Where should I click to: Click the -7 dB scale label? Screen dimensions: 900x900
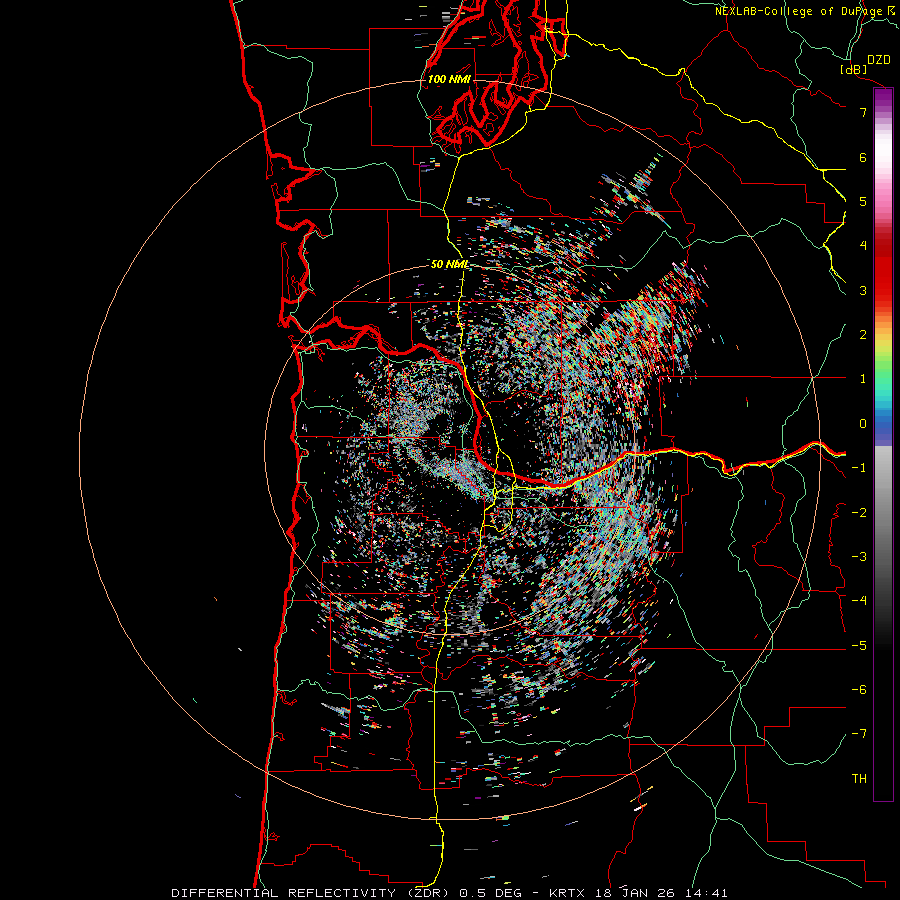coord(859,734)
